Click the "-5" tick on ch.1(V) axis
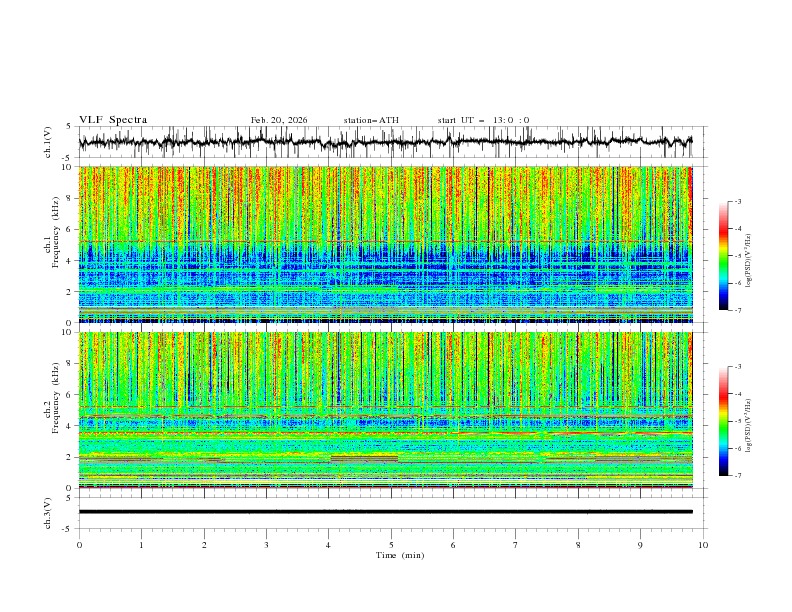The image size is (792, 612). [68, 158]
